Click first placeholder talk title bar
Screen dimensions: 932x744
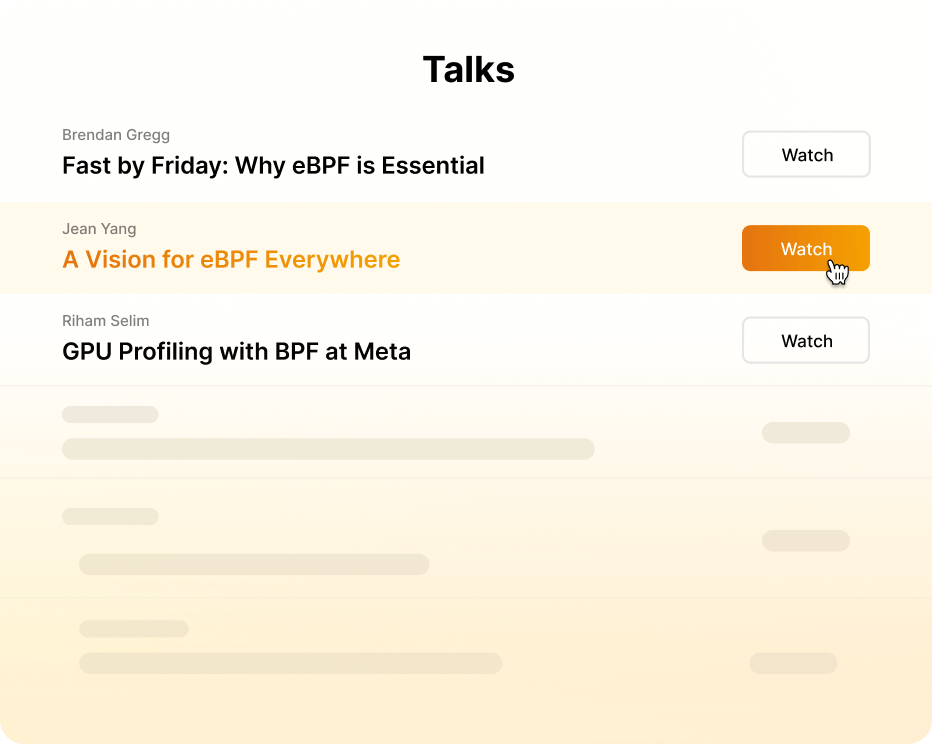(328, 449)
